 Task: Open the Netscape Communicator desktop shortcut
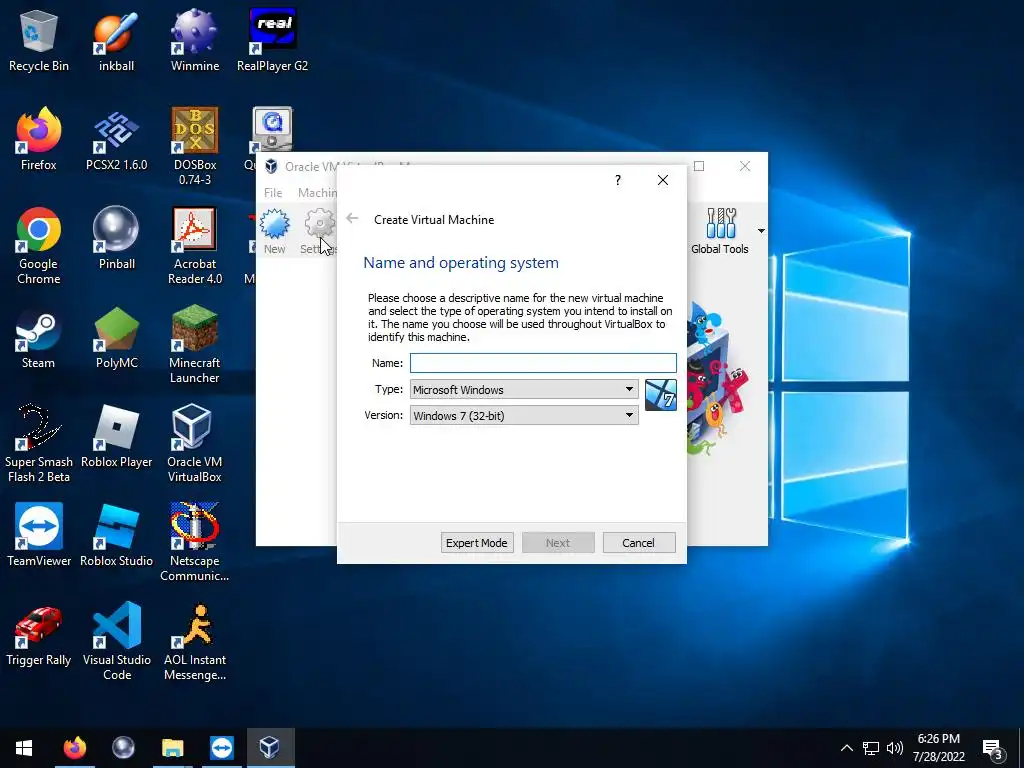tap(195, 543)
